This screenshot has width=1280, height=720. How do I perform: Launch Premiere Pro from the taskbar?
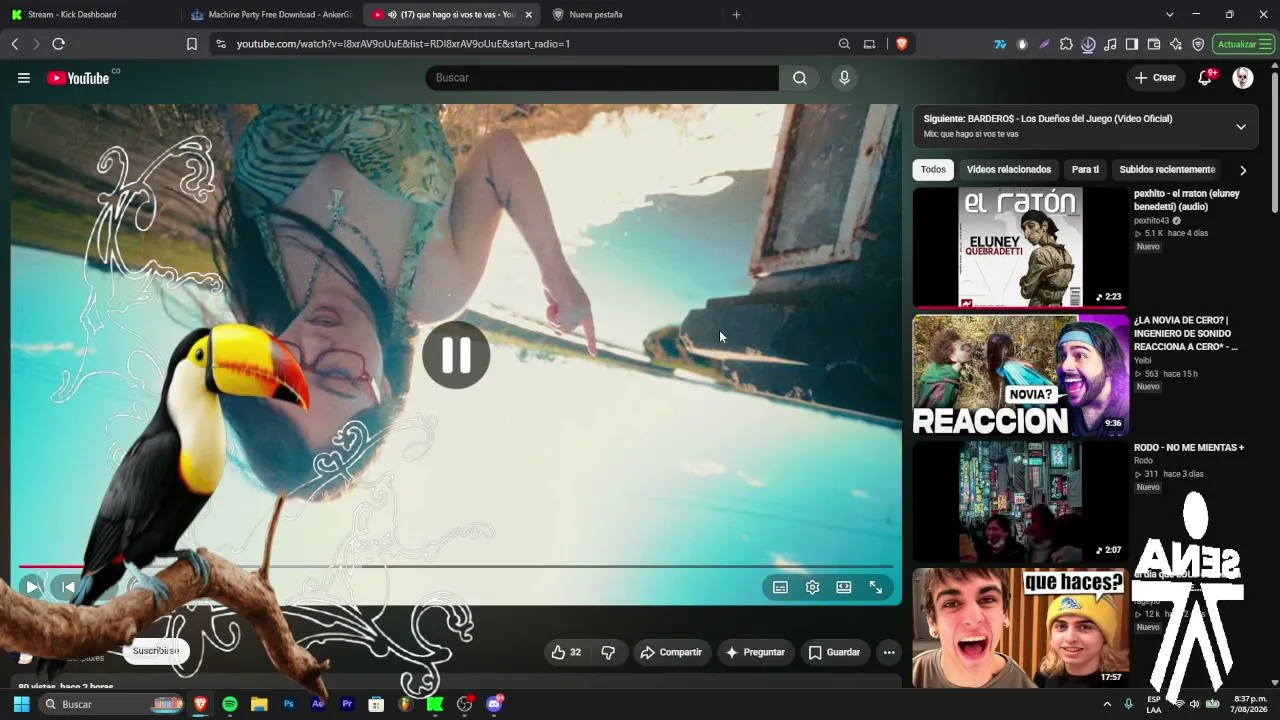tap(347, 704)
